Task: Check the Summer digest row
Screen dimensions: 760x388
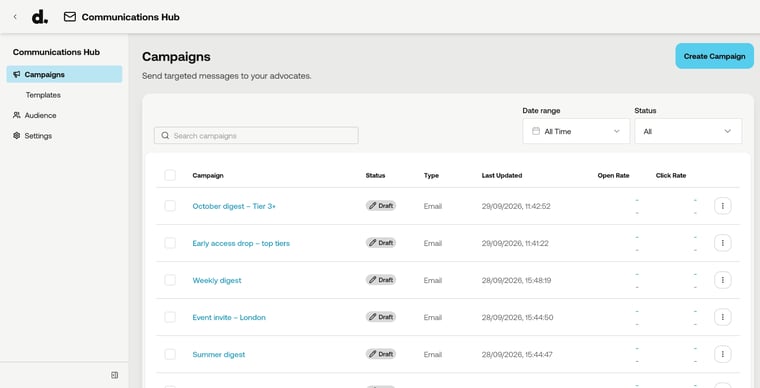Action: 170,354
